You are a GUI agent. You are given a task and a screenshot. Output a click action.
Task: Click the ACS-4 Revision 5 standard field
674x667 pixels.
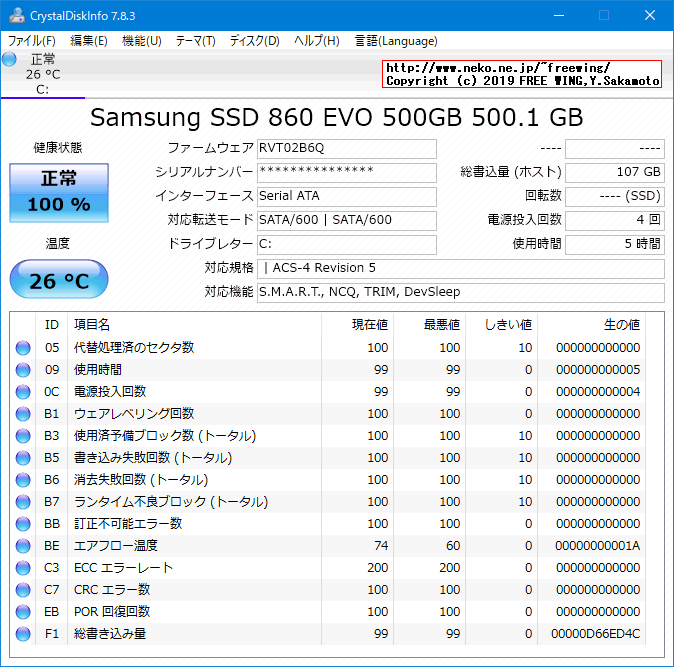(461, 269)
